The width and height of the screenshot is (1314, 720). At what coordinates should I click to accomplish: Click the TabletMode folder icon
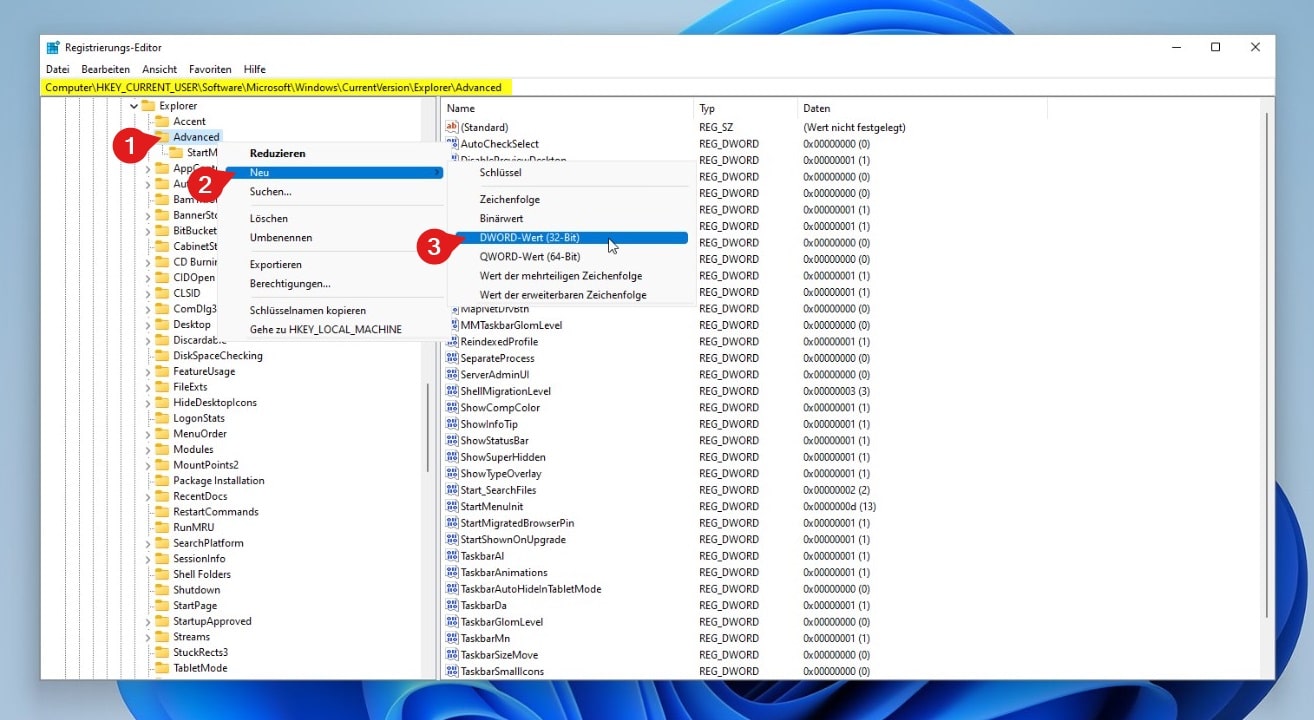pos(162,668)
